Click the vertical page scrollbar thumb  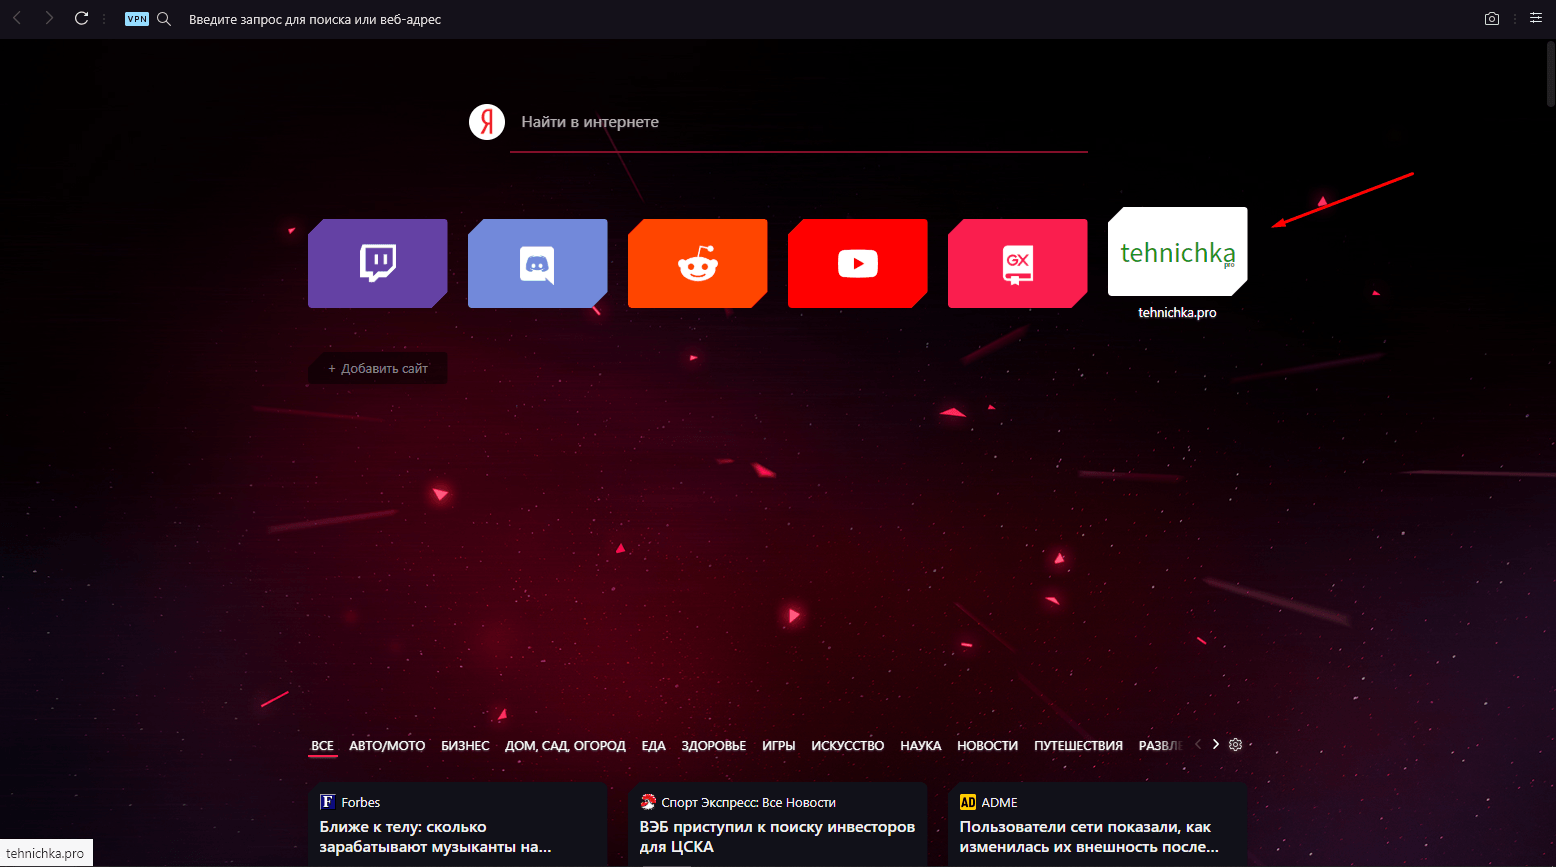(x=1550, y=74)
